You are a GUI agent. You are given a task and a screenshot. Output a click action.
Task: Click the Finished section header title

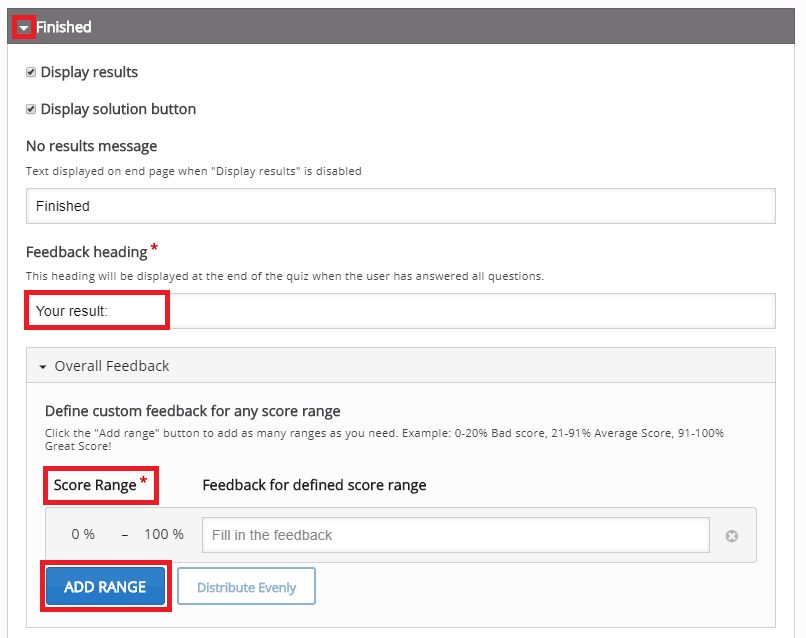click(x=64, y=27)
